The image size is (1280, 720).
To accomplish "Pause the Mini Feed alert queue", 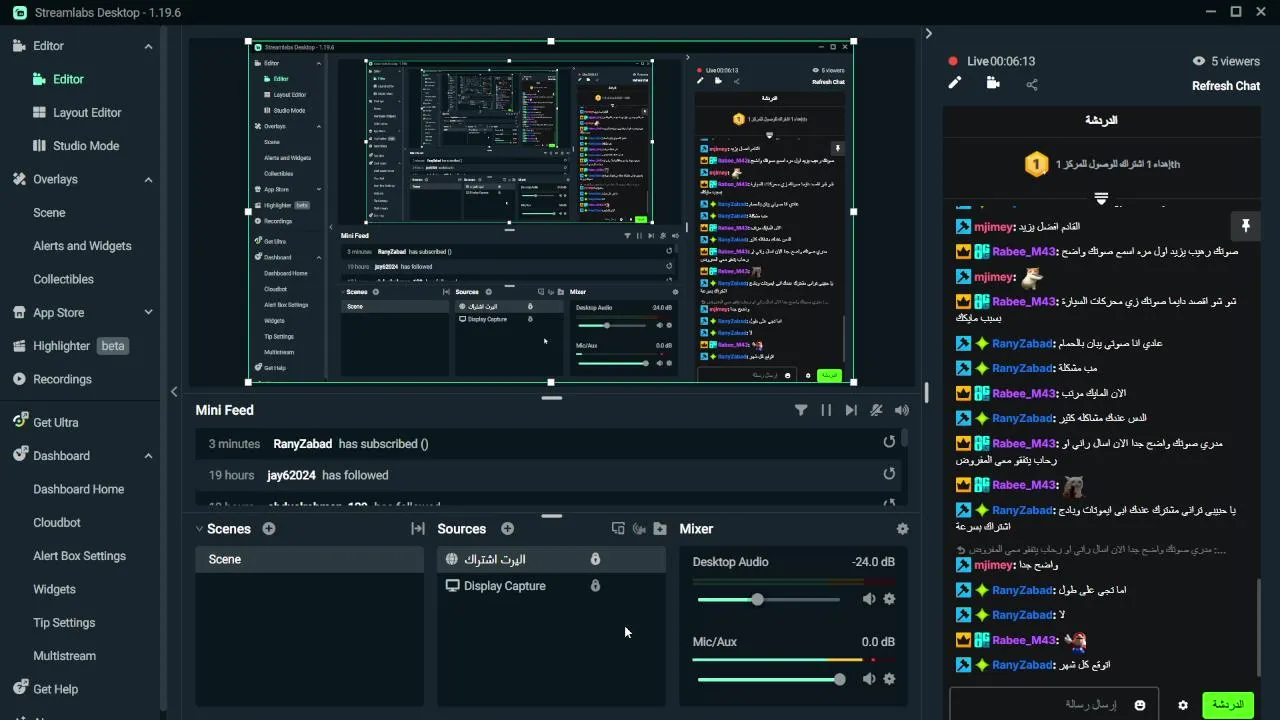I will click(826, 410).
